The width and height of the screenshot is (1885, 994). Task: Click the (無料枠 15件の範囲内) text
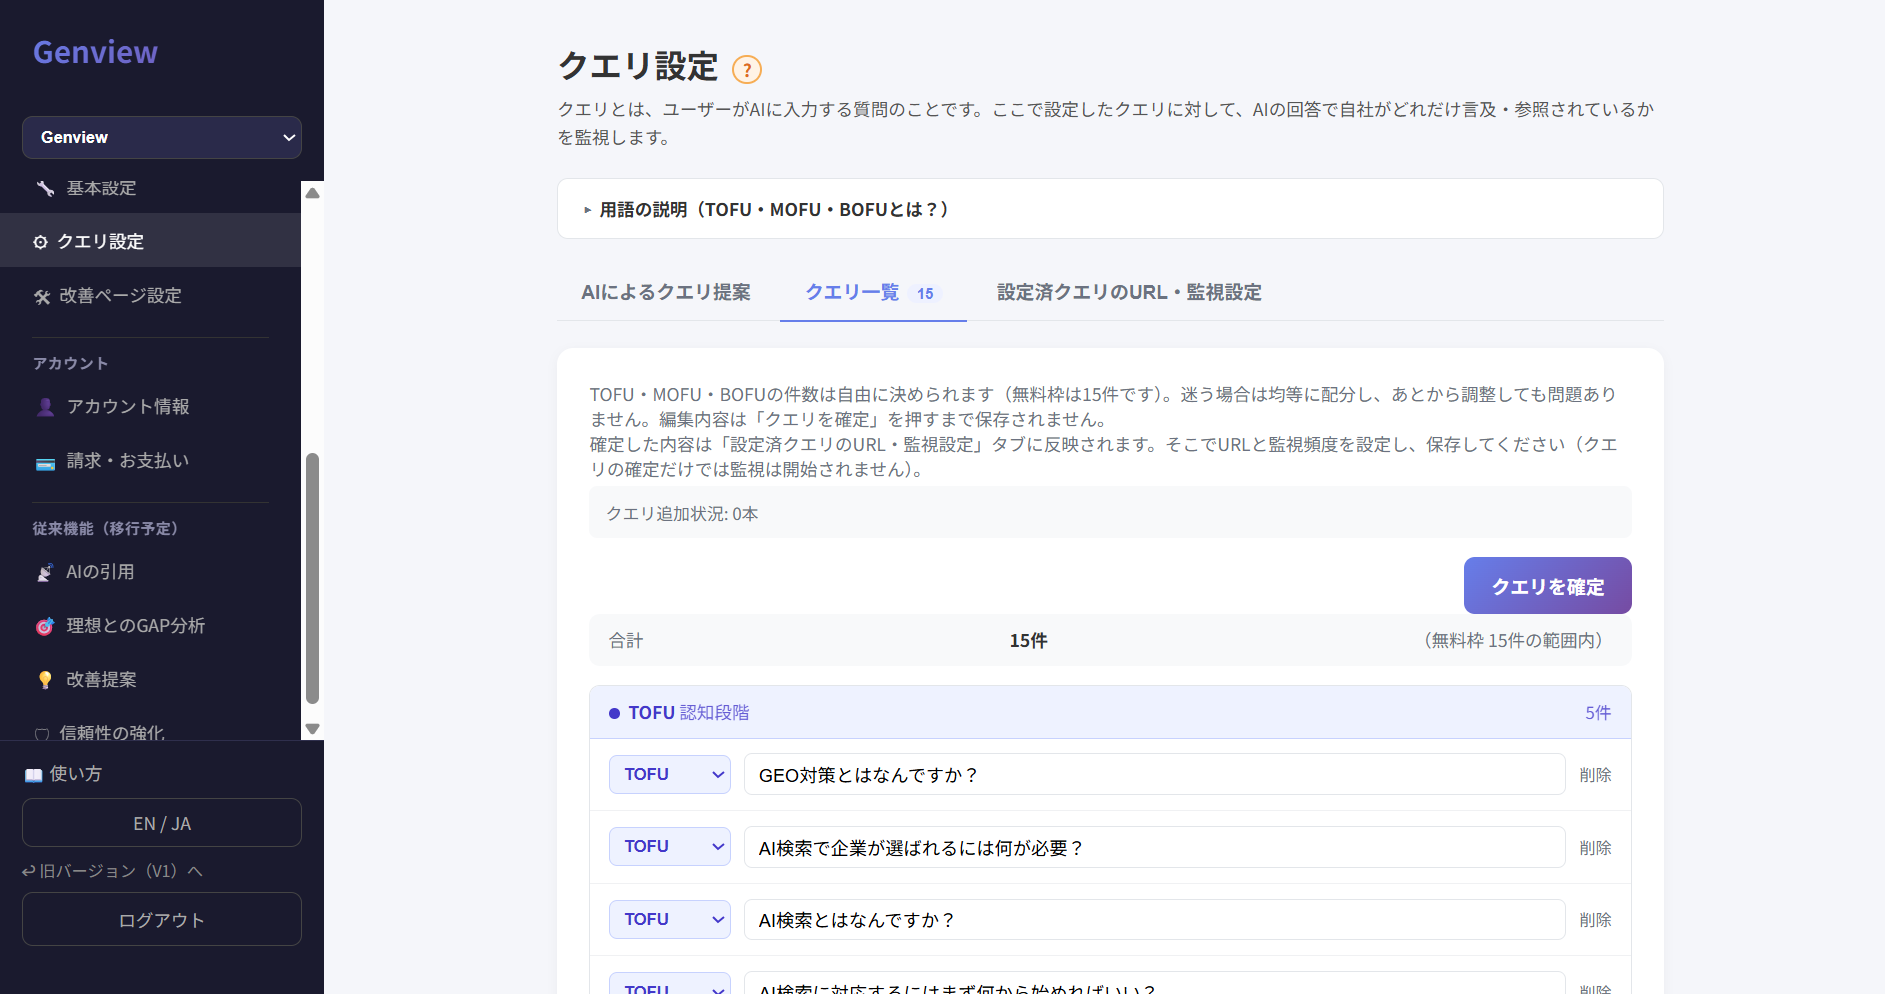pos(1514,640)
